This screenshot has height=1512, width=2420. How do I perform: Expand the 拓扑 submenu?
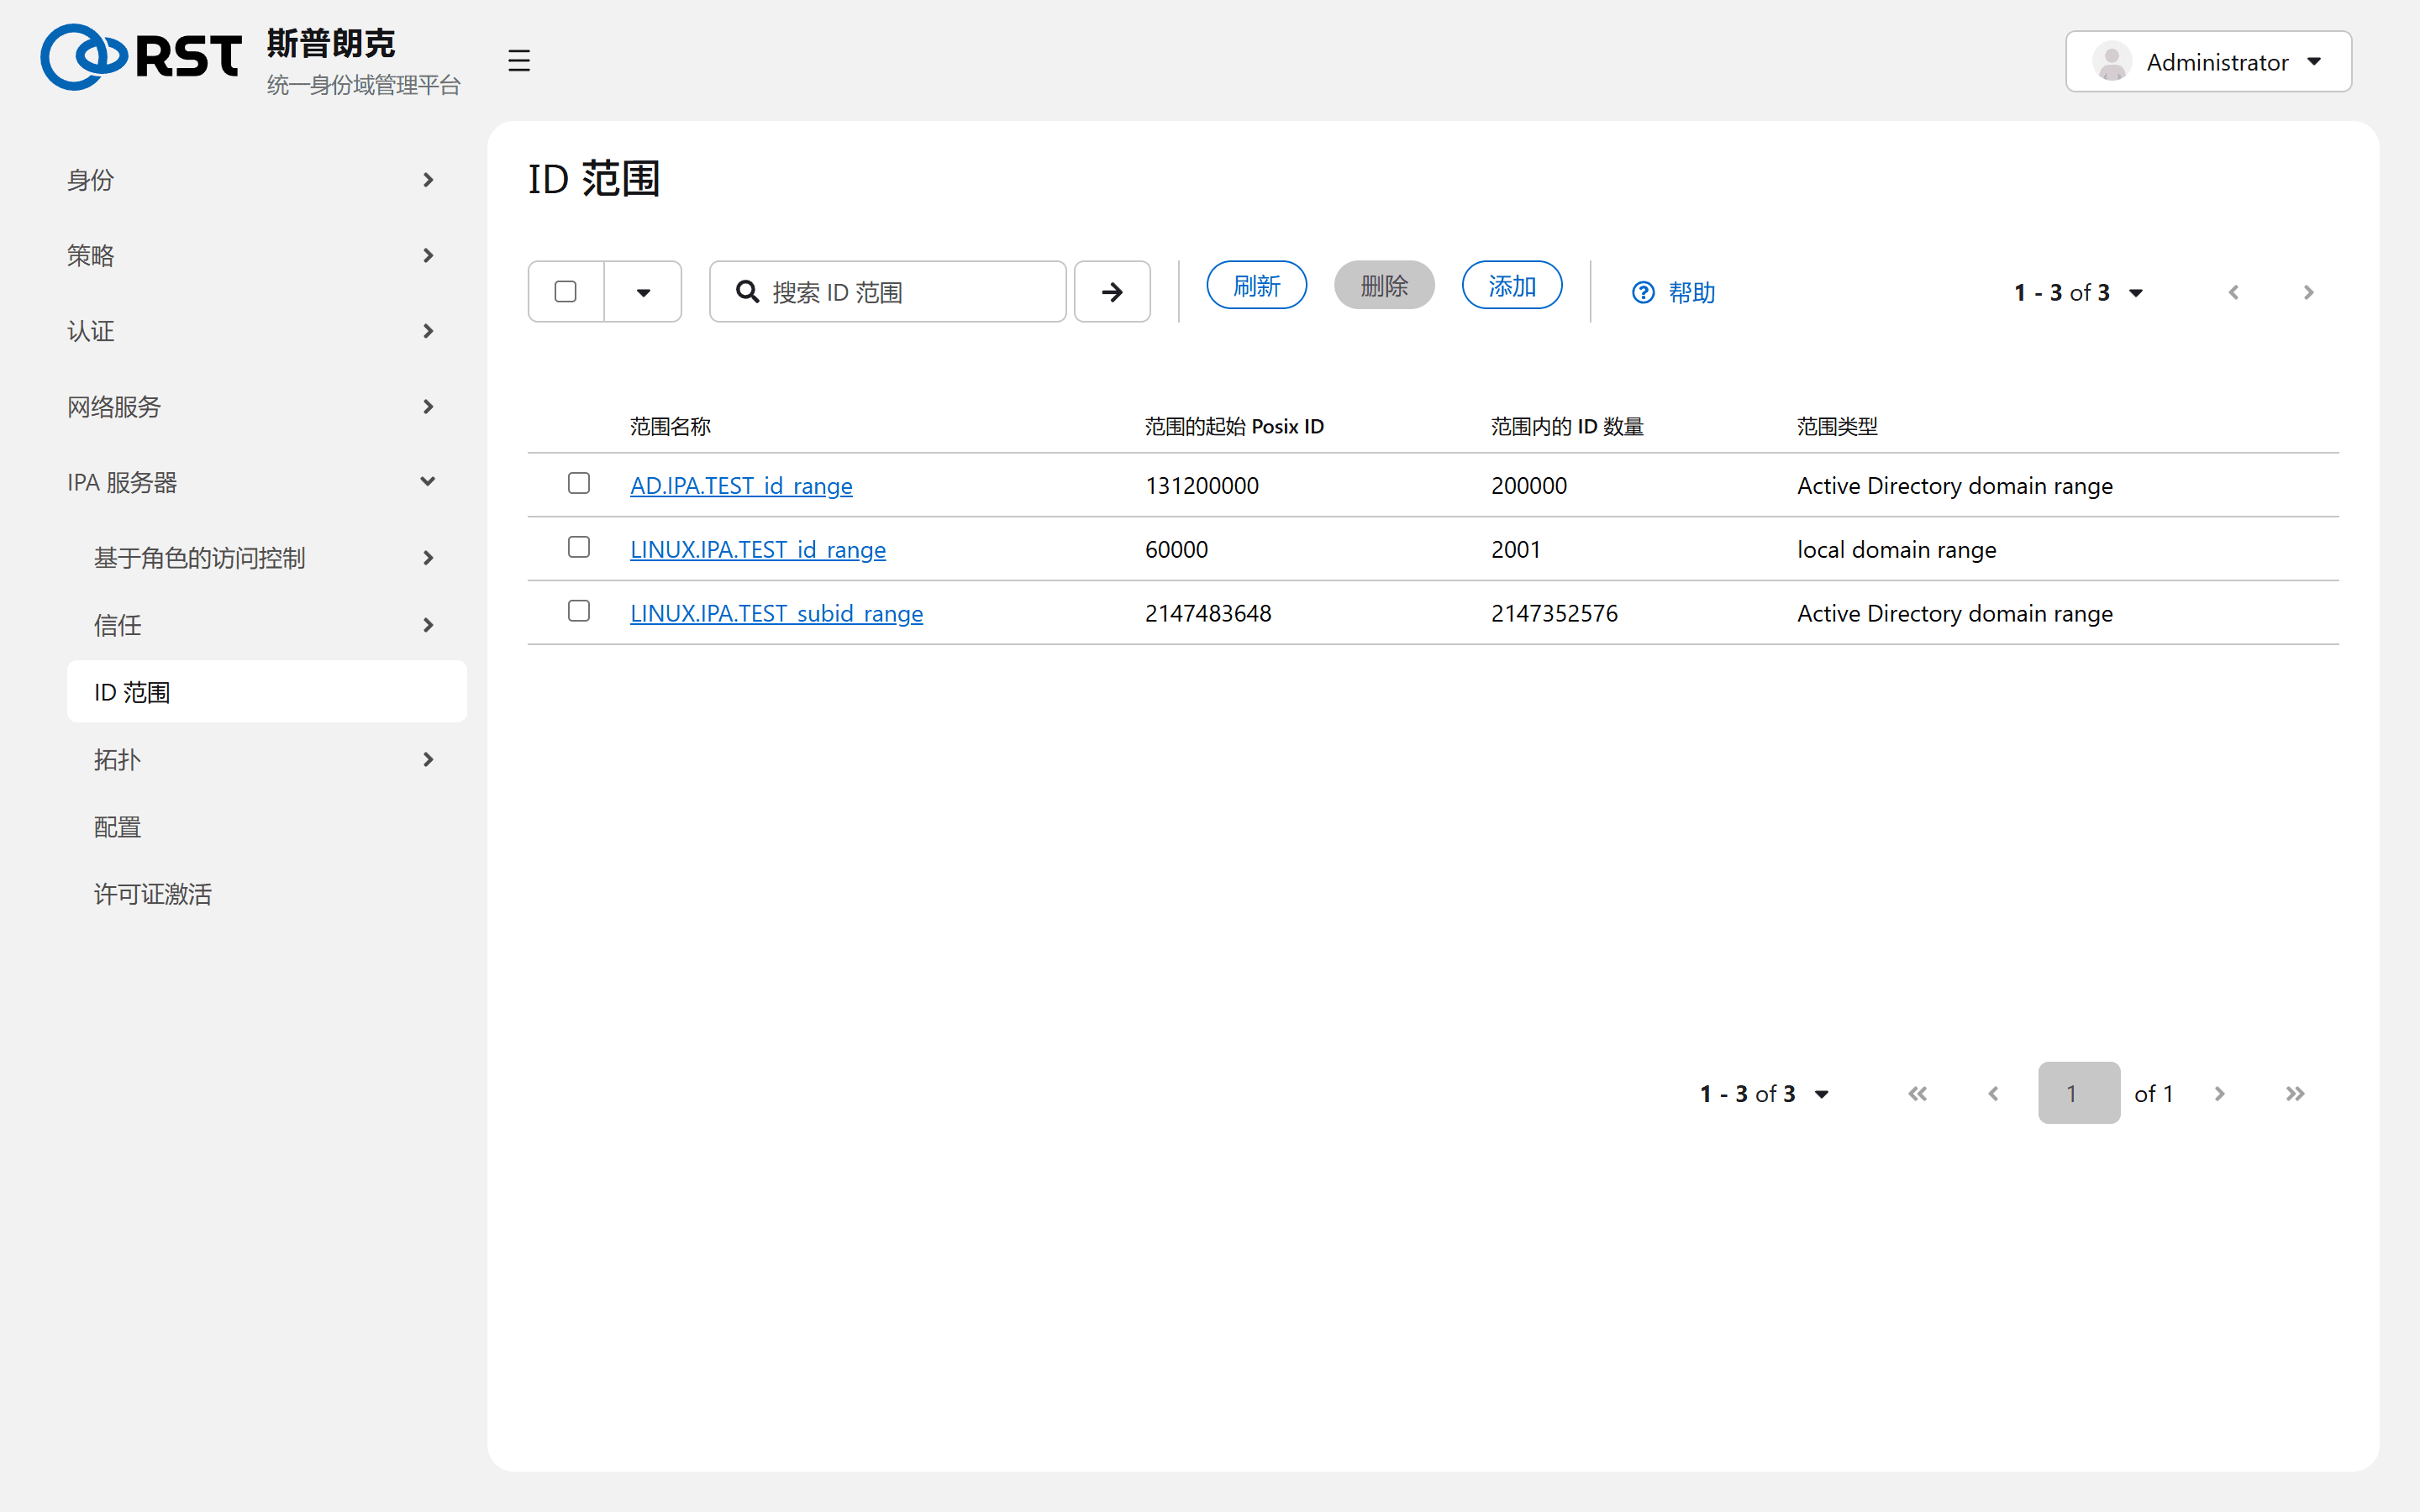point(266,760)
